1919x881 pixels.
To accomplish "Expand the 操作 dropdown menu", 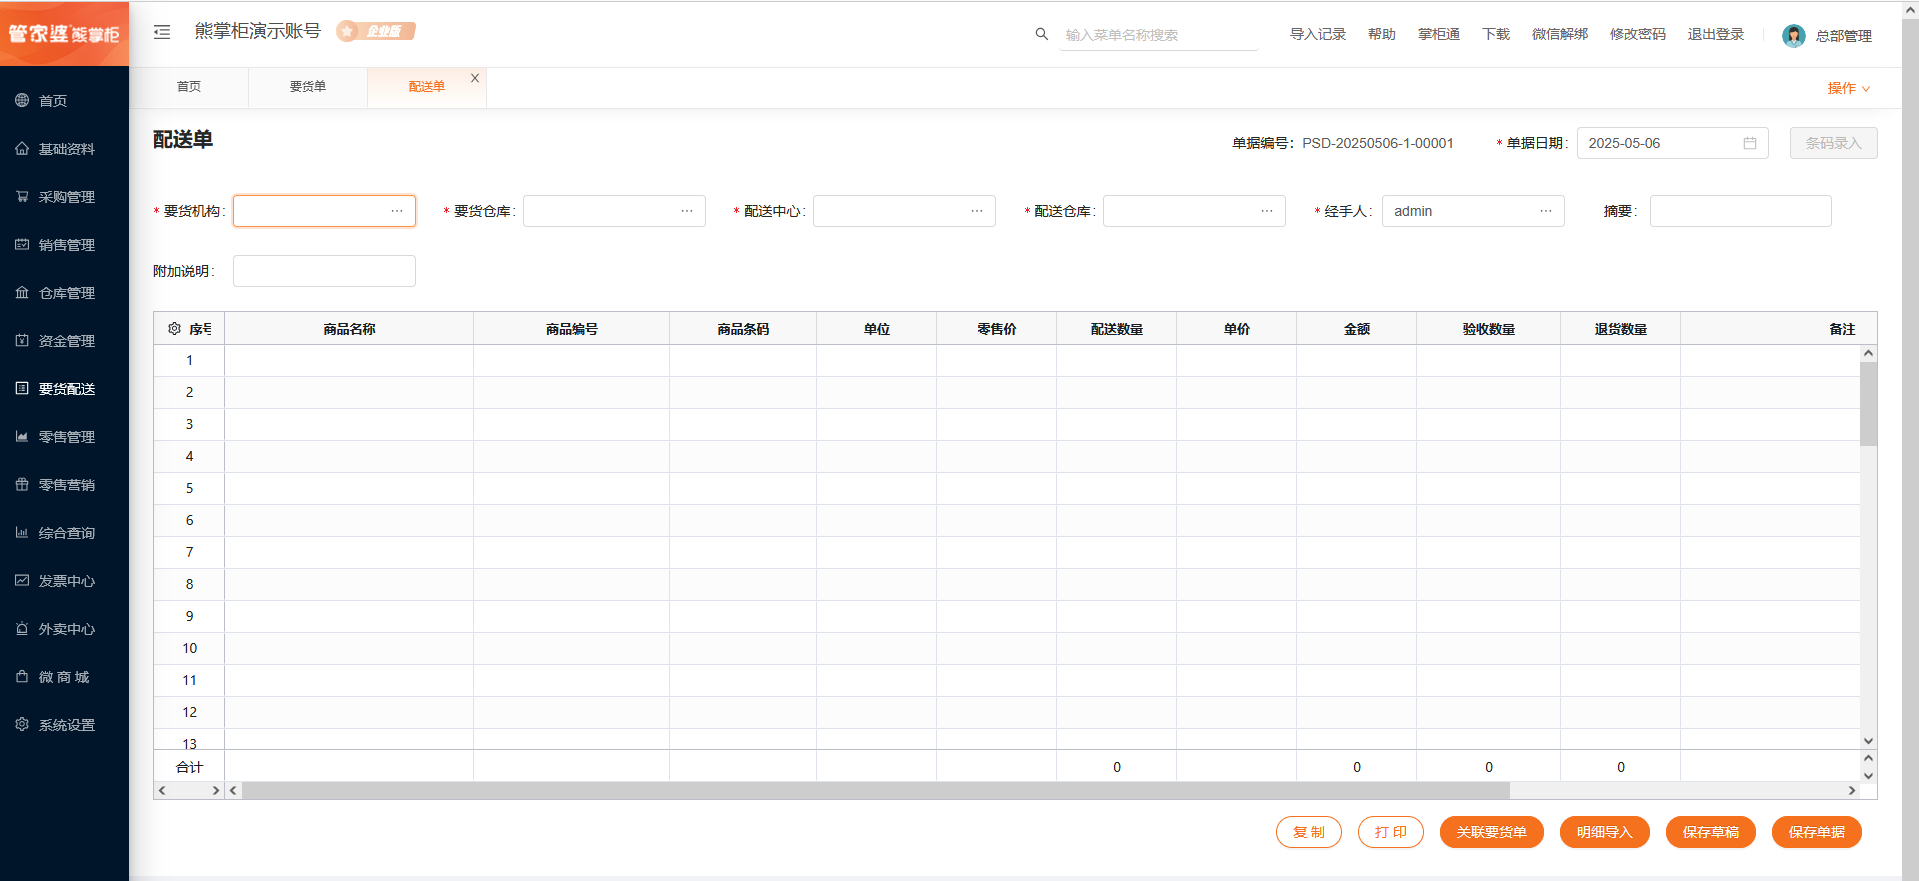I will tap(1849, 88).
